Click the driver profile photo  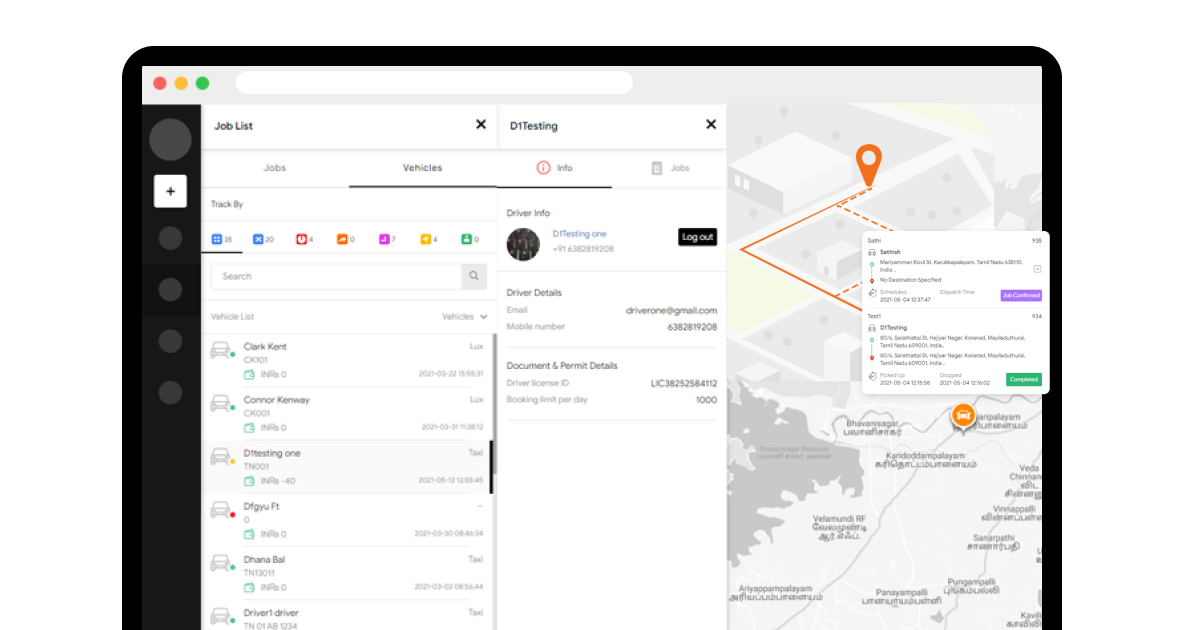[523, 245]
